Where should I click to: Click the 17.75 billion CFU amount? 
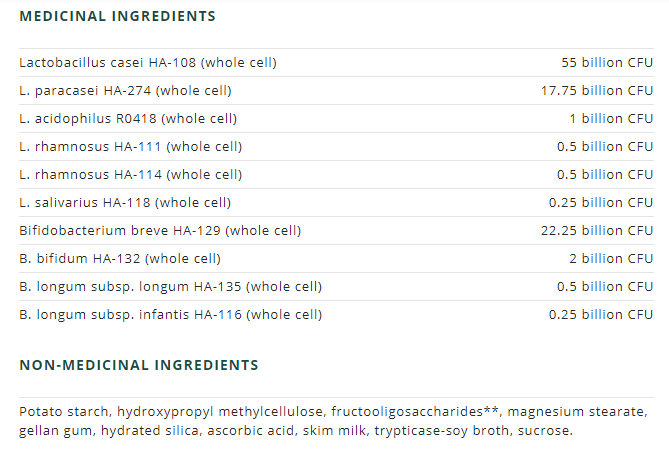pyautogui.click(x=597, y=91)
